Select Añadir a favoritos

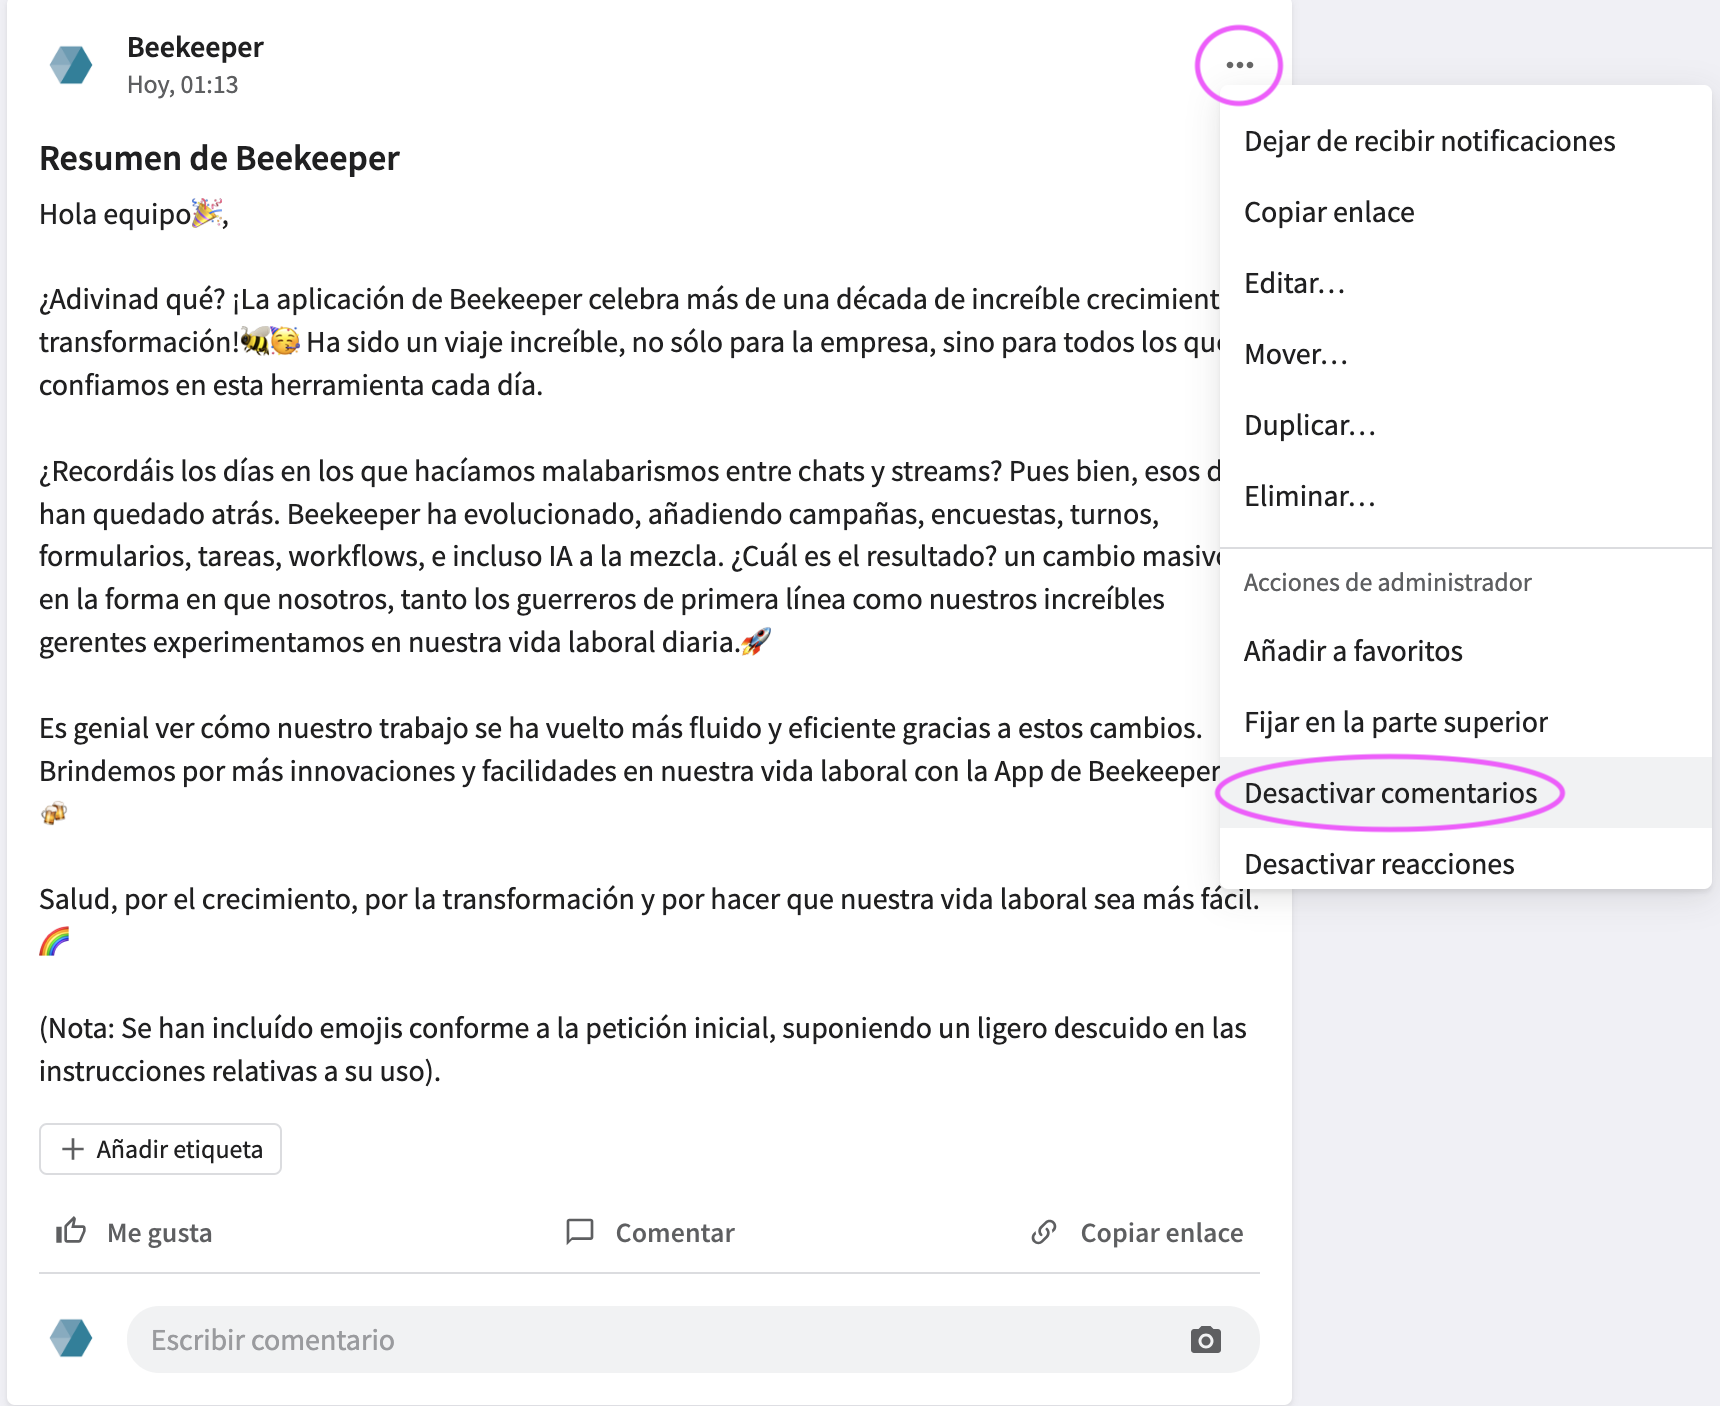(x=1466, y=651)
